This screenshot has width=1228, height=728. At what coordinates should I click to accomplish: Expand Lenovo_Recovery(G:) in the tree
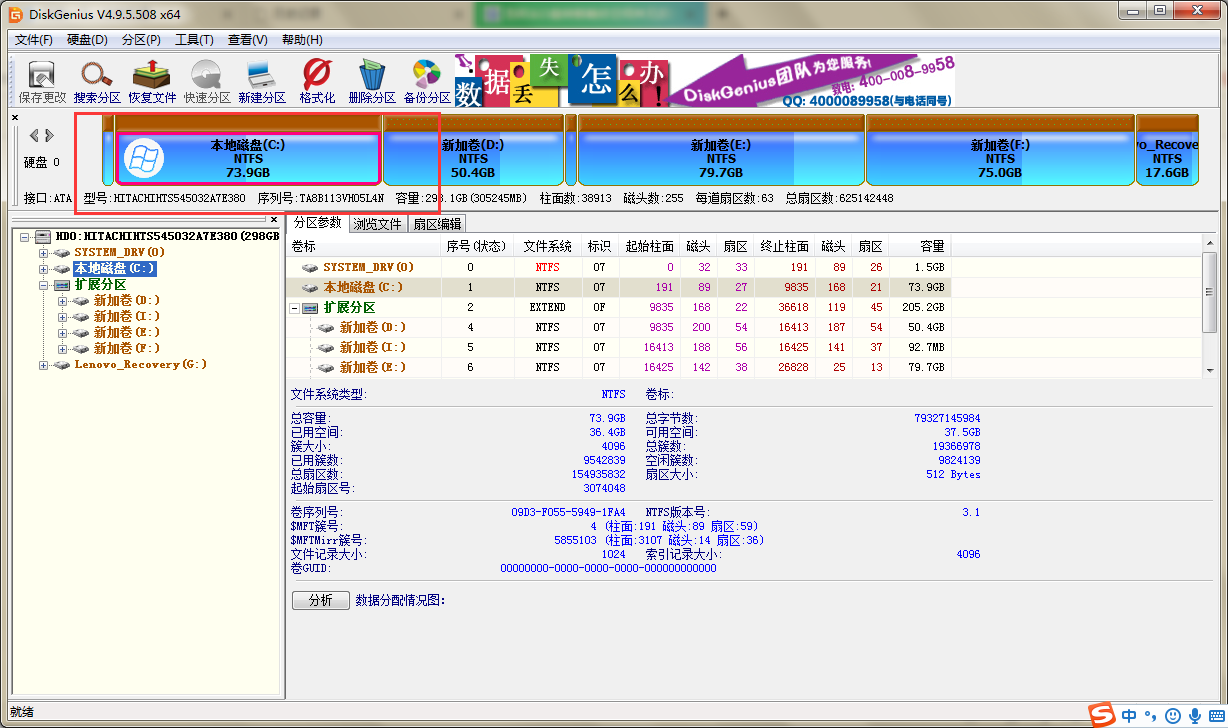44,365
